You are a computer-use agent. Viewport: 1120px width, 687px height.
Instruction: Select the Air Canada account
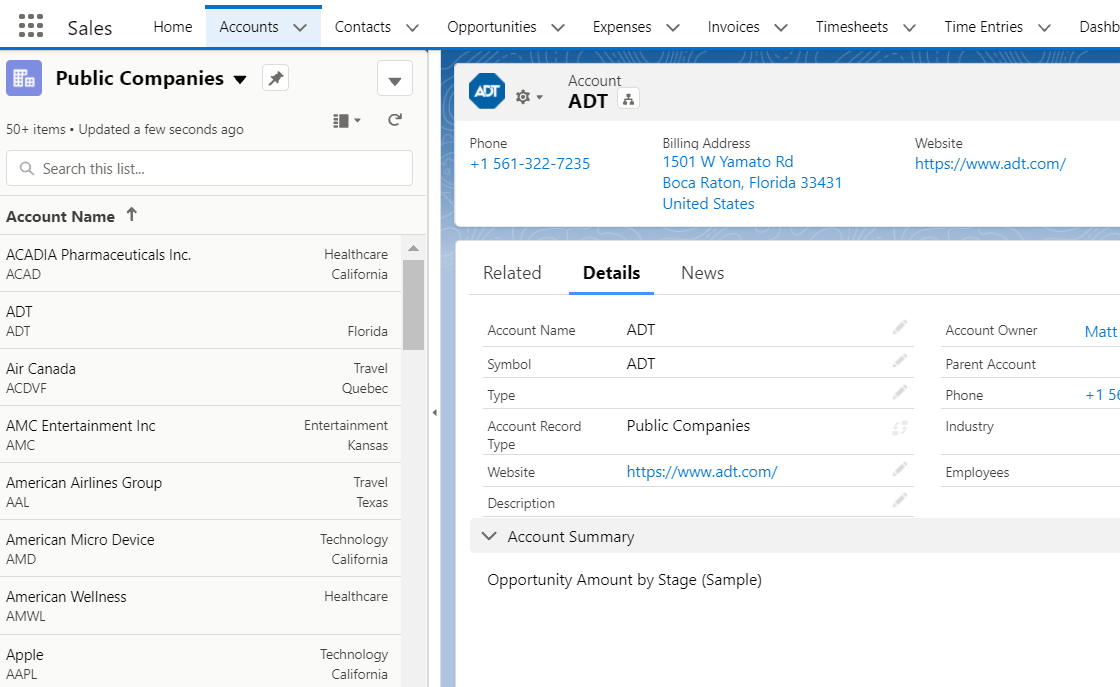200,378
